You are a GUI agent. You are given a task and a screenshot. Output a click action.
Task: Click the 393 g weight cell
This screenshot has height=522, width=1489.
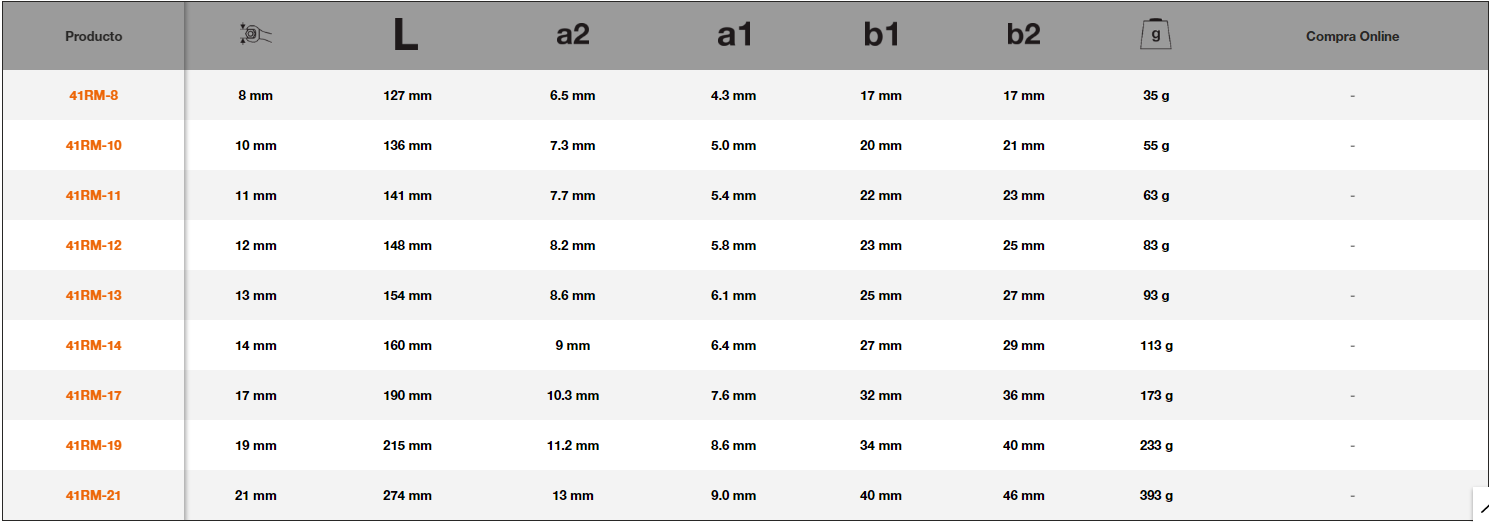coord(1156,496)
